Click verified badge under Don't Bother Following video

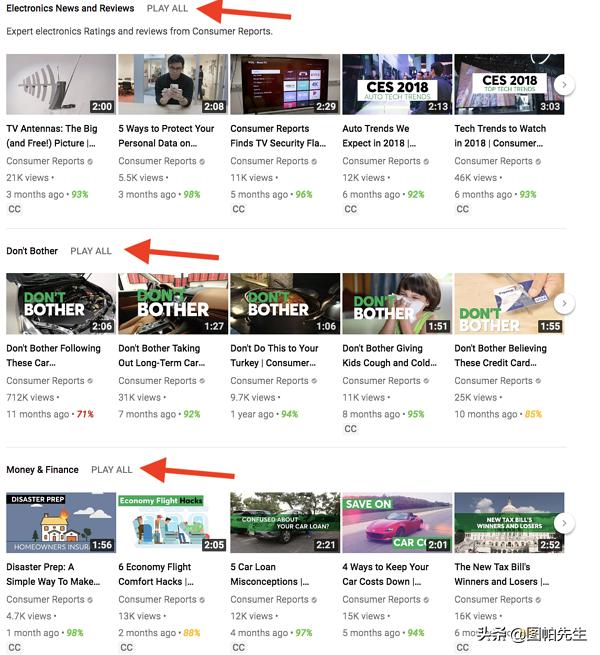[x=90, y=381]
